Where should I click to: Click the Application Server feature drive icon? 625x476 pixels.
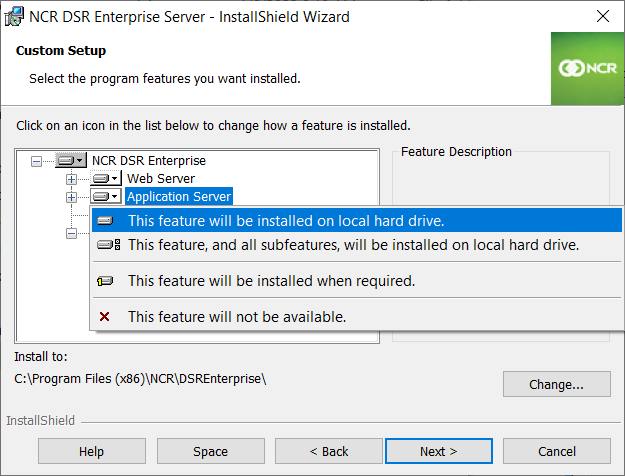pyautogui.click(x=106, y=197)
